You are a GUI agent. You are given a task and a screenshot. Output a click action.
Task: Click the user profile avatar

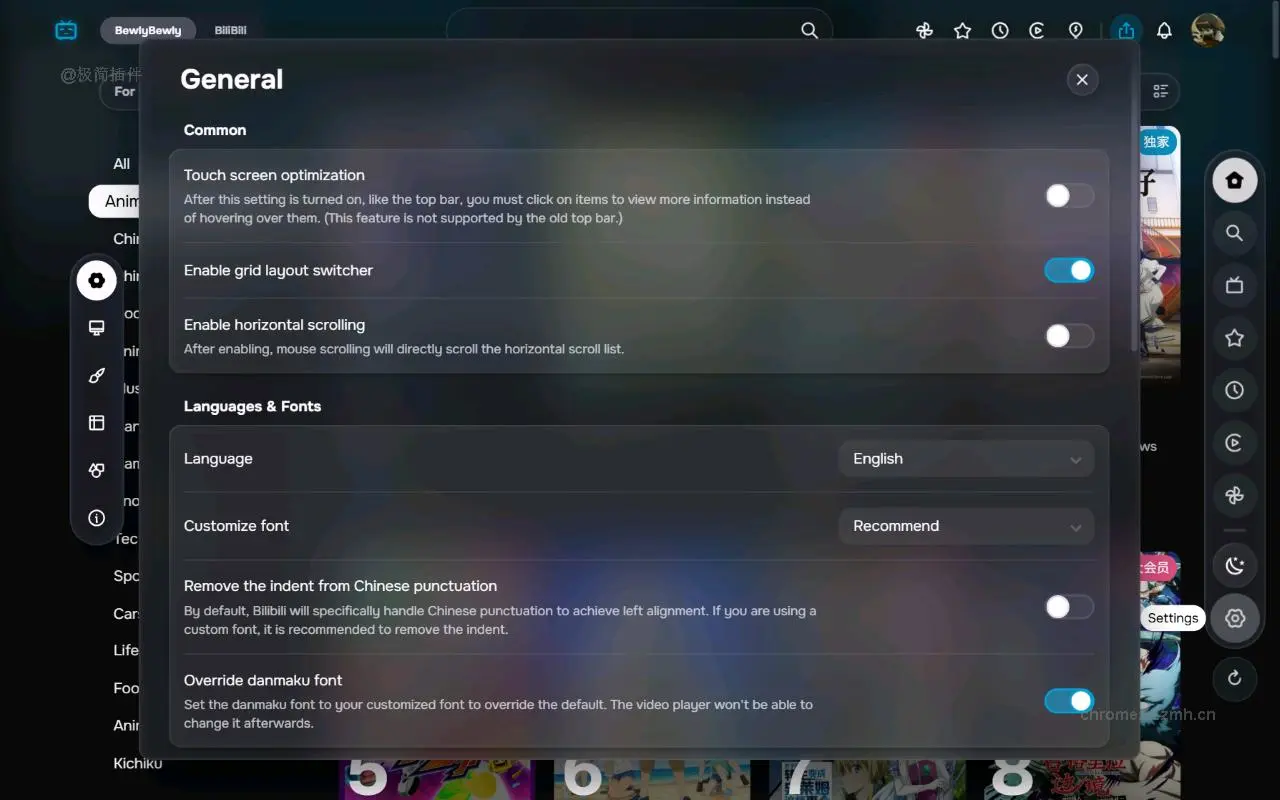[x=1209, y=30]
